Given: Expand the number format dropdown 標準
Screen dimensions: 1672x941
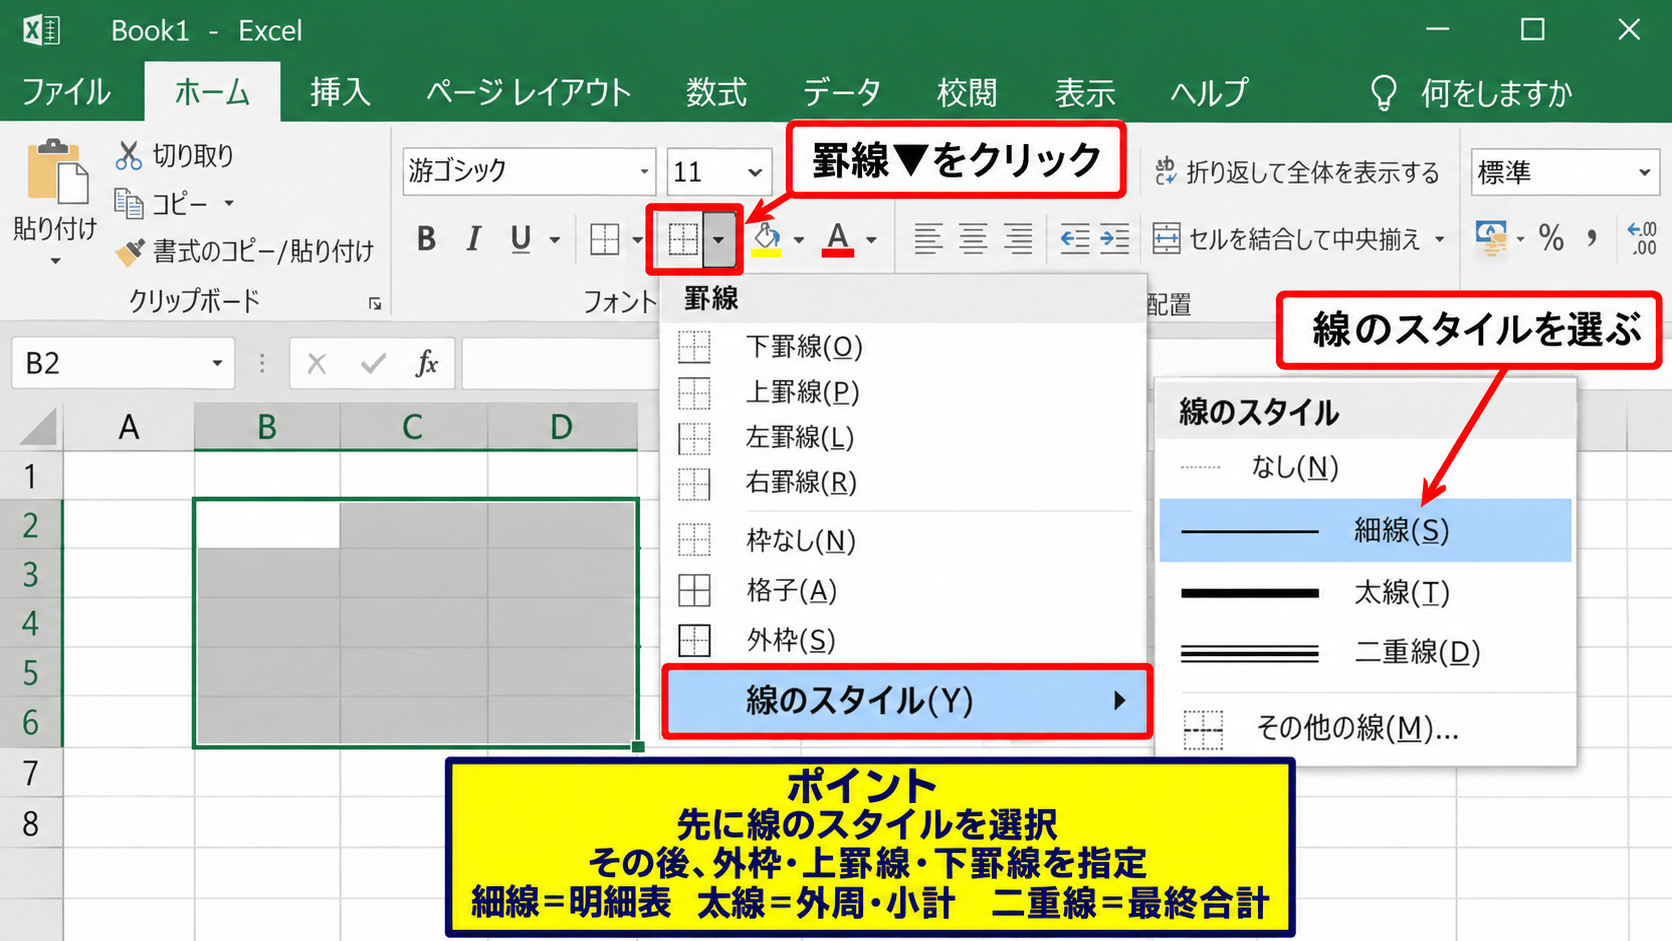Looking at the screenshot, I should point(1644,172).
